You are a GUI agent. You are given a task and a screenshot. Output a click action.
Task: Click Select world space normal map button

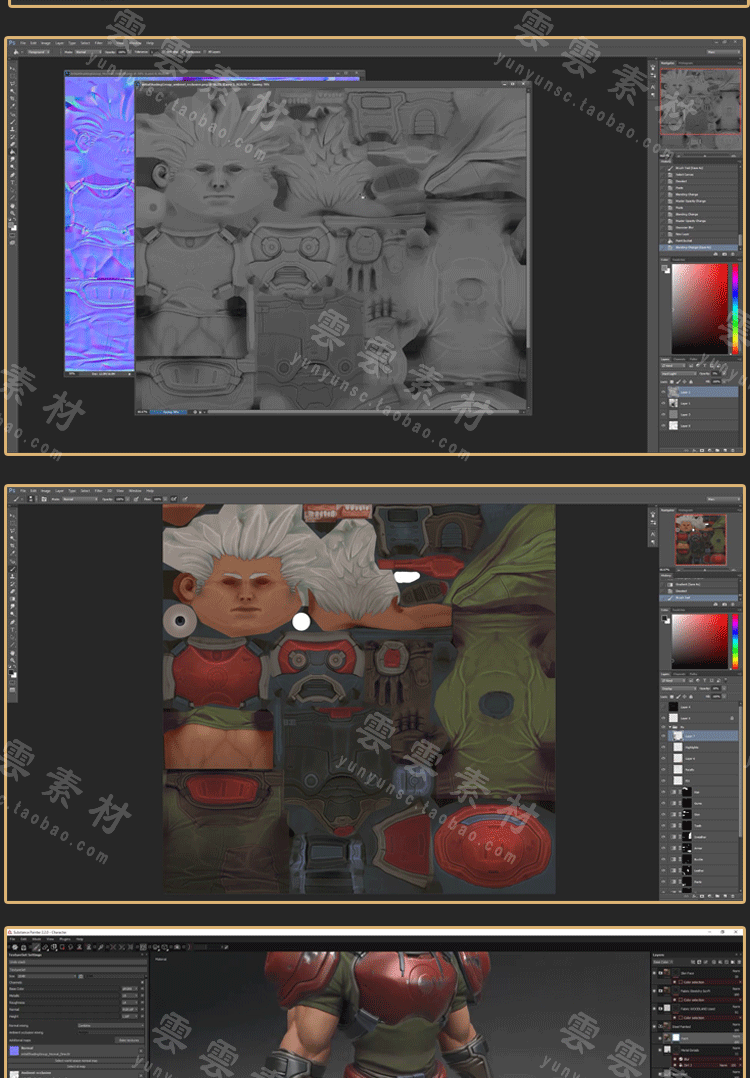pos(76,1061)
